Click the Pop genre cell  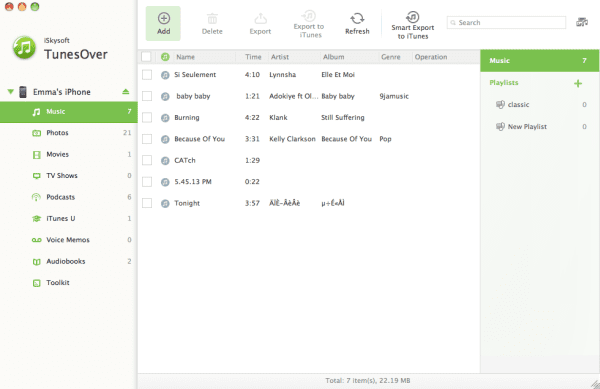coord(385,139)
